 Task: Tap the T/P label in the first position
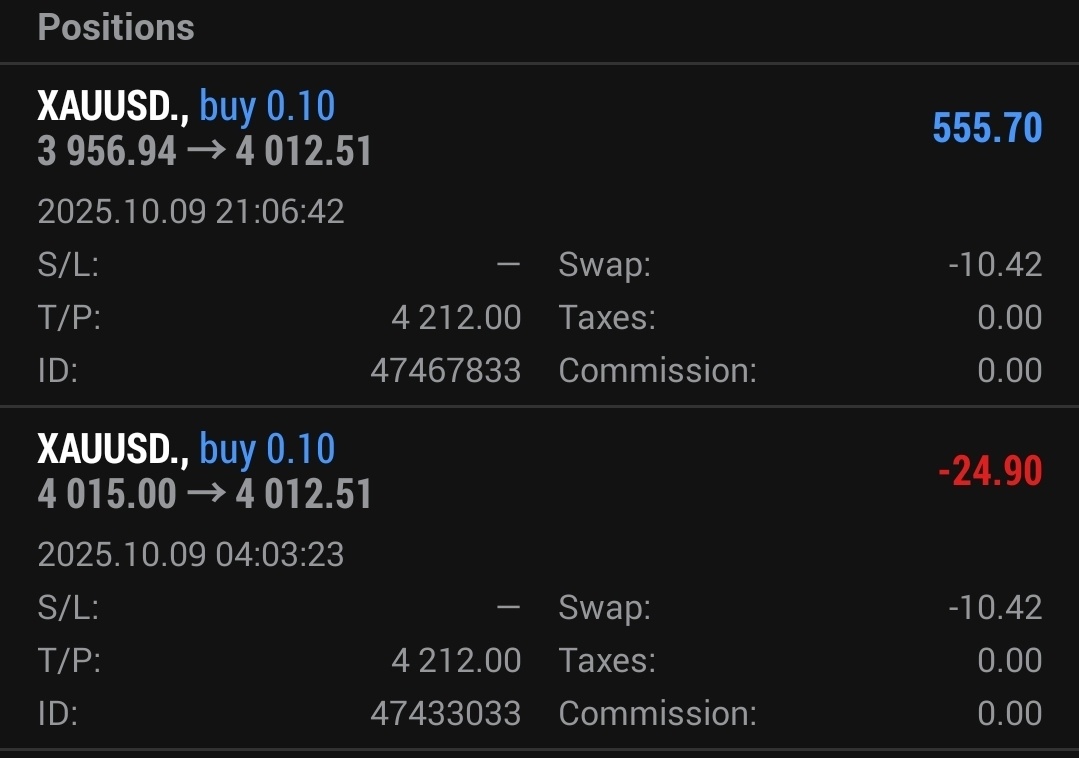coord(69,318)
